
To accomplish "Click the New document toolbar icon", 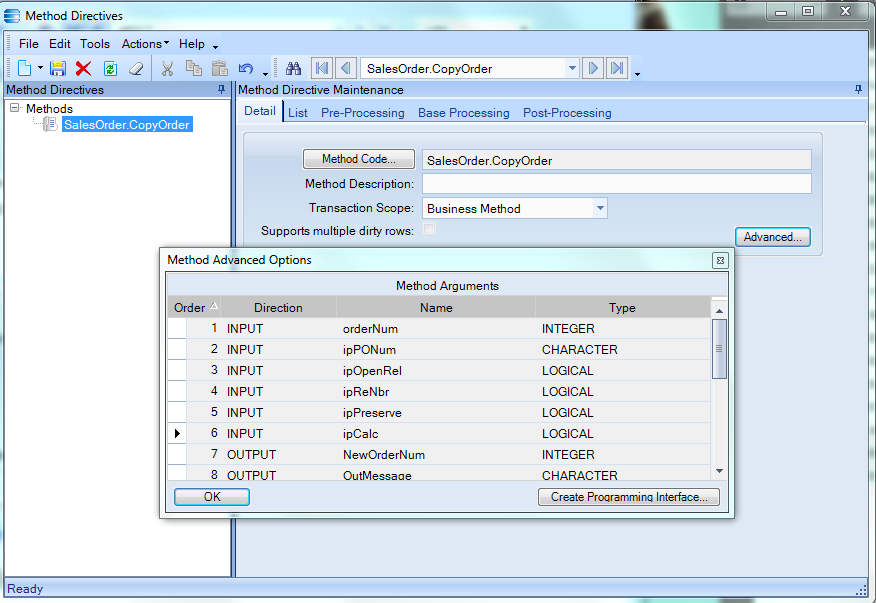I will tap(25, 68).
